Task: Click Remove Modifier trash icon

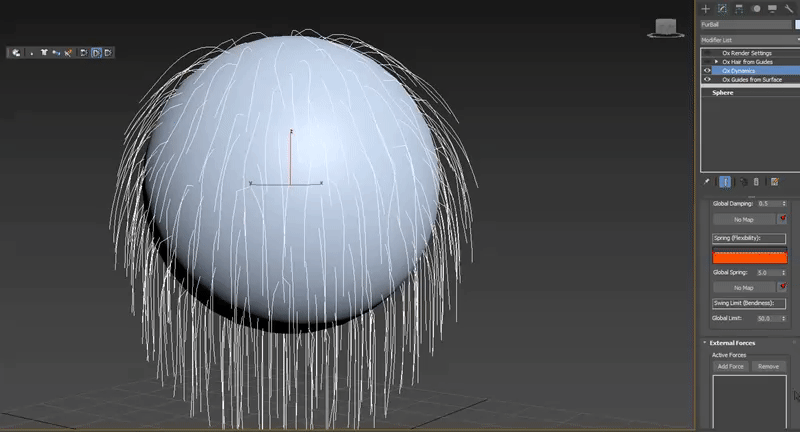Action: pos(756,182)
